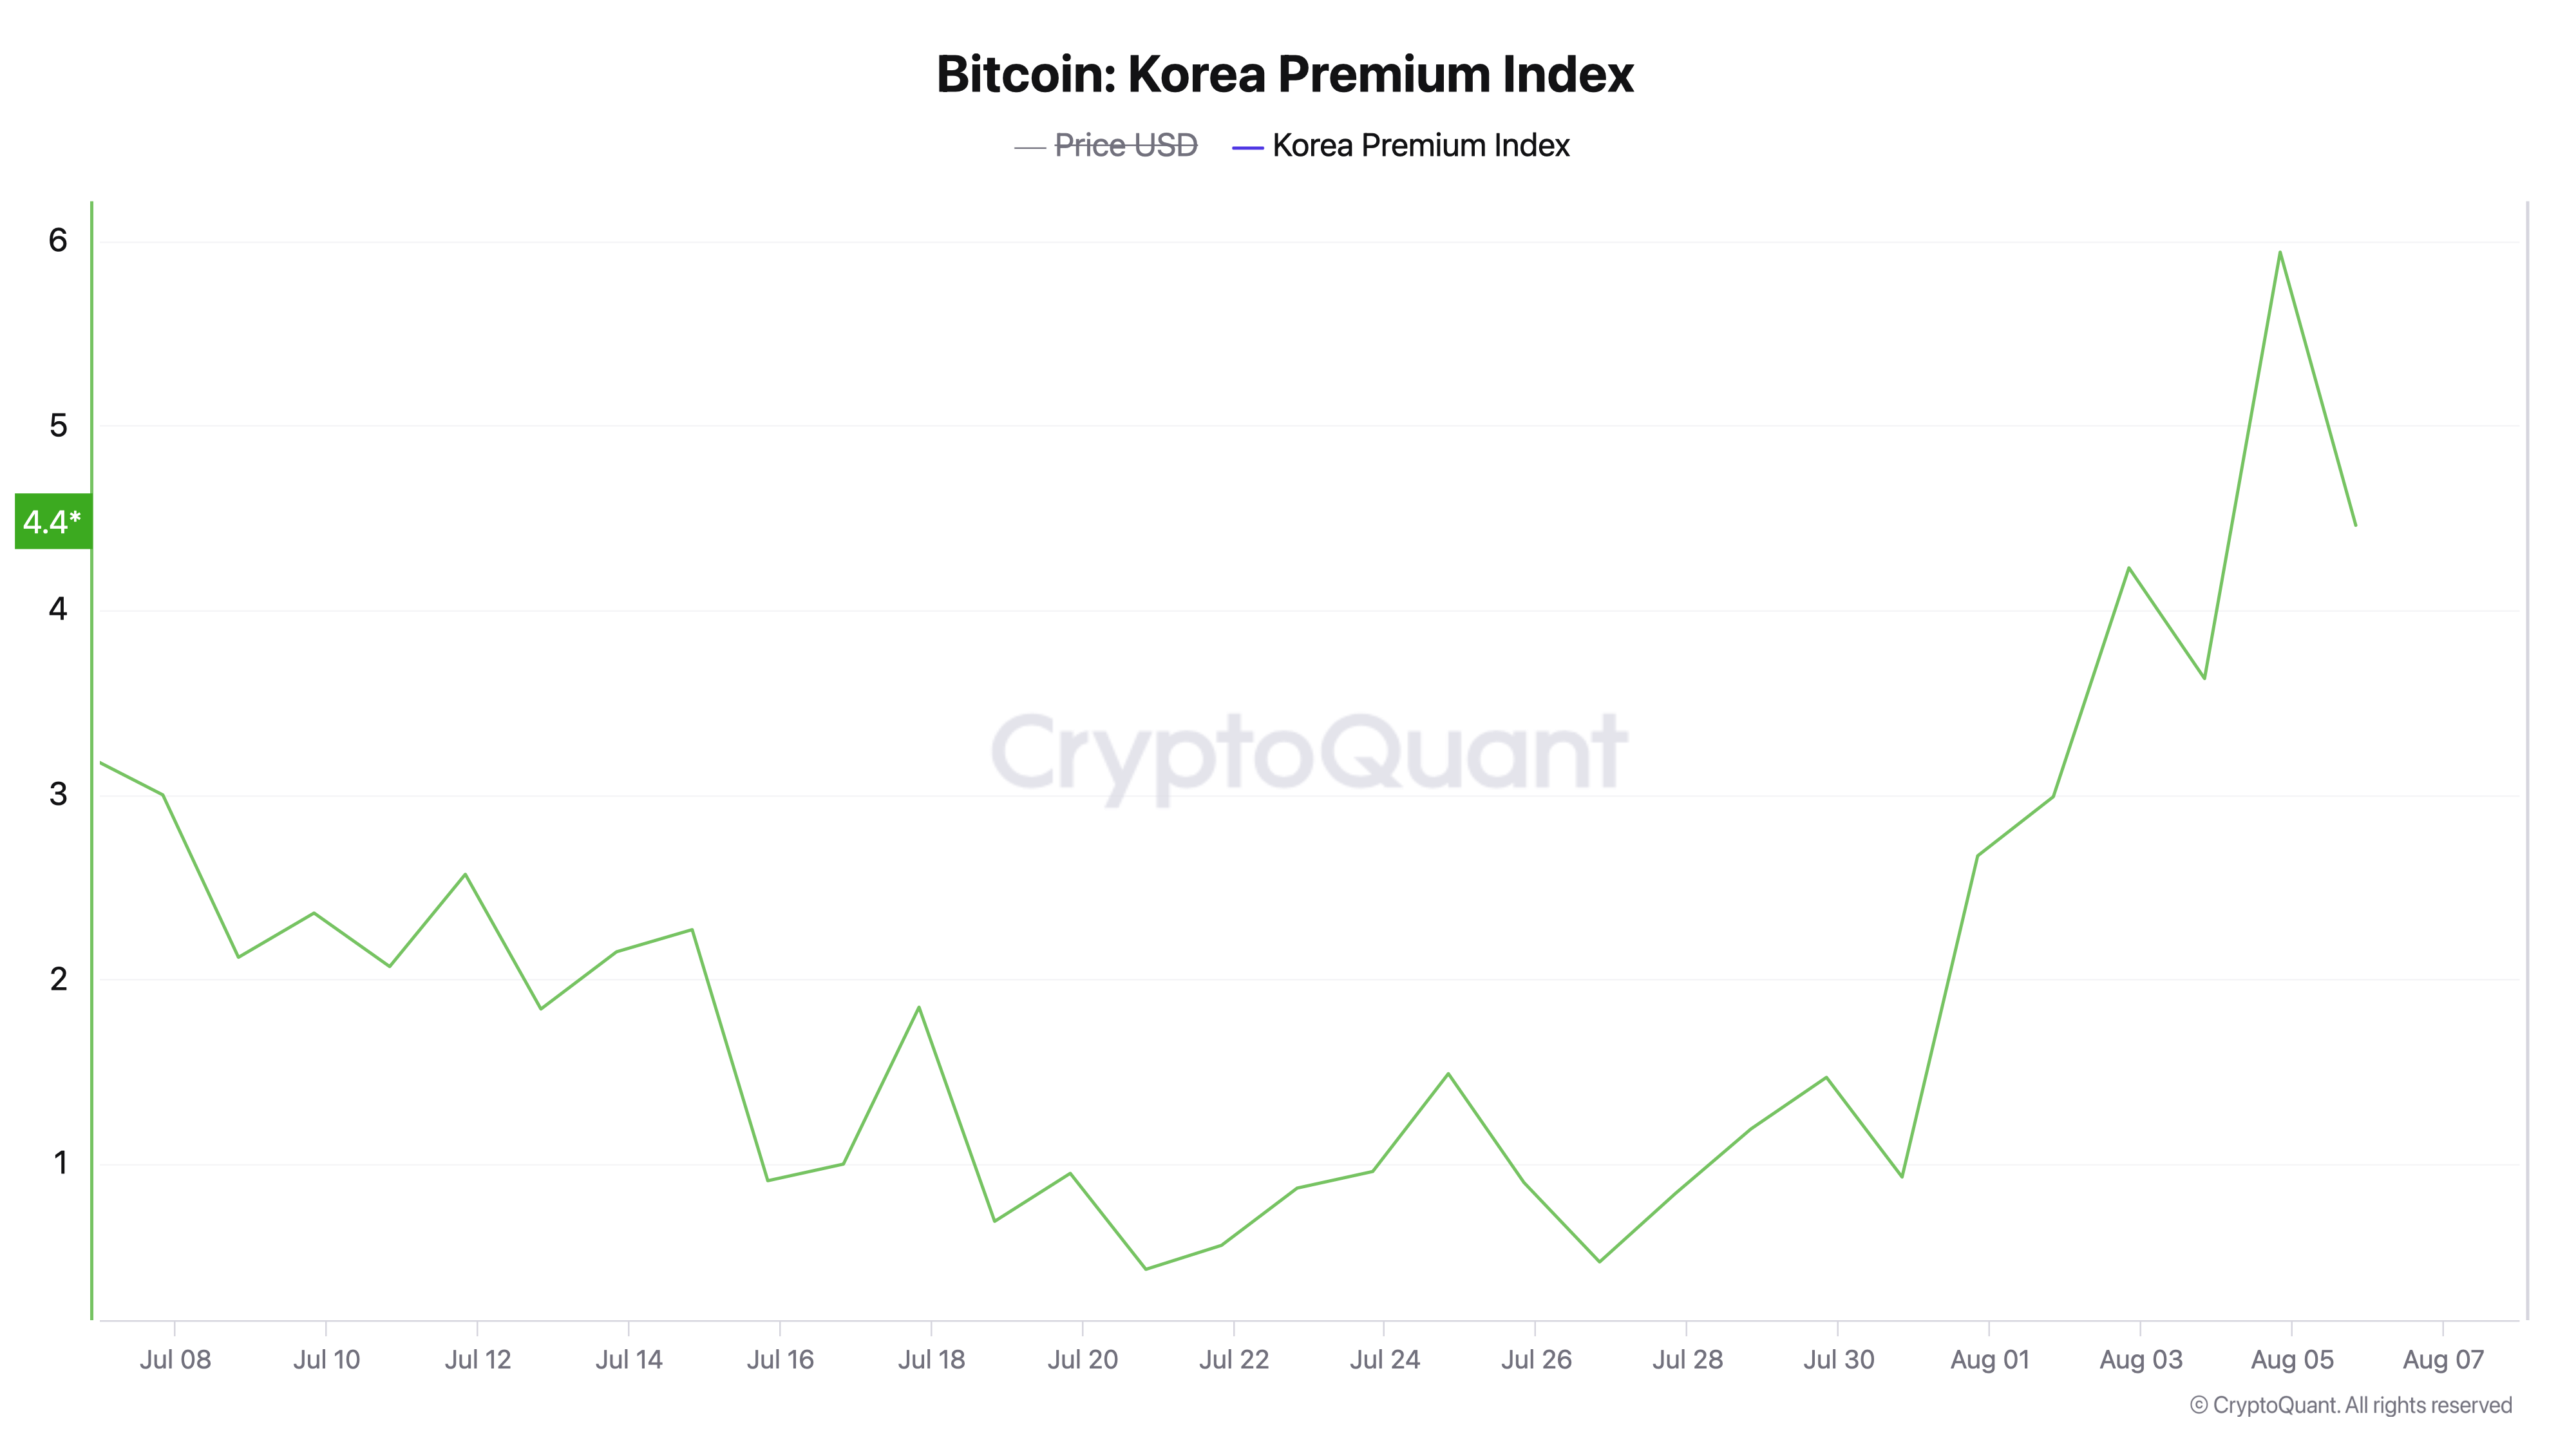Click the gray line swatch beside Price USD
Image resolution: width=2576 pixels, height=1449 pixels.
pos(1029,148)
